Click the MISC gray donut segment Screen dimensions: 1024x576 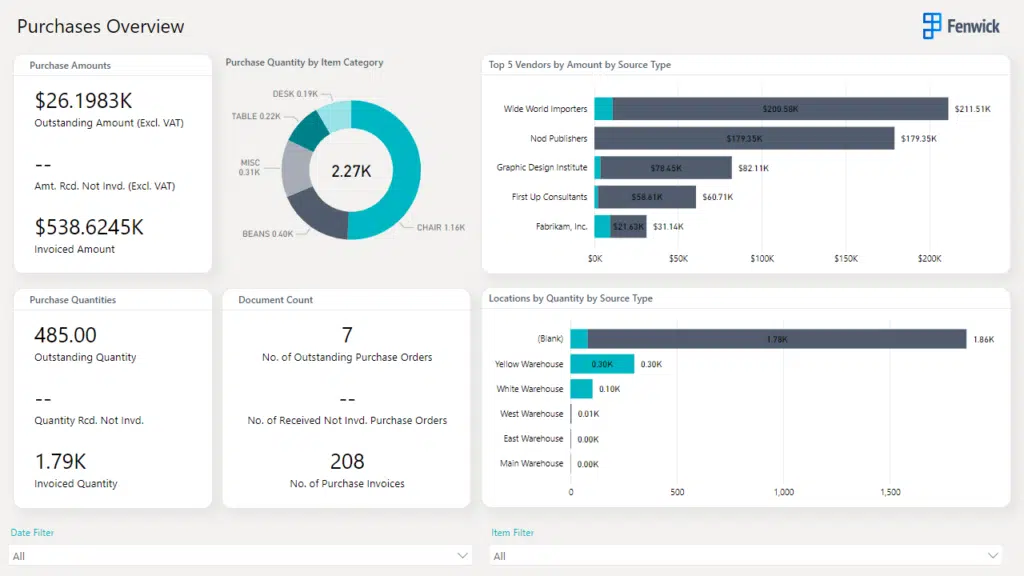[x=297, y=166]
